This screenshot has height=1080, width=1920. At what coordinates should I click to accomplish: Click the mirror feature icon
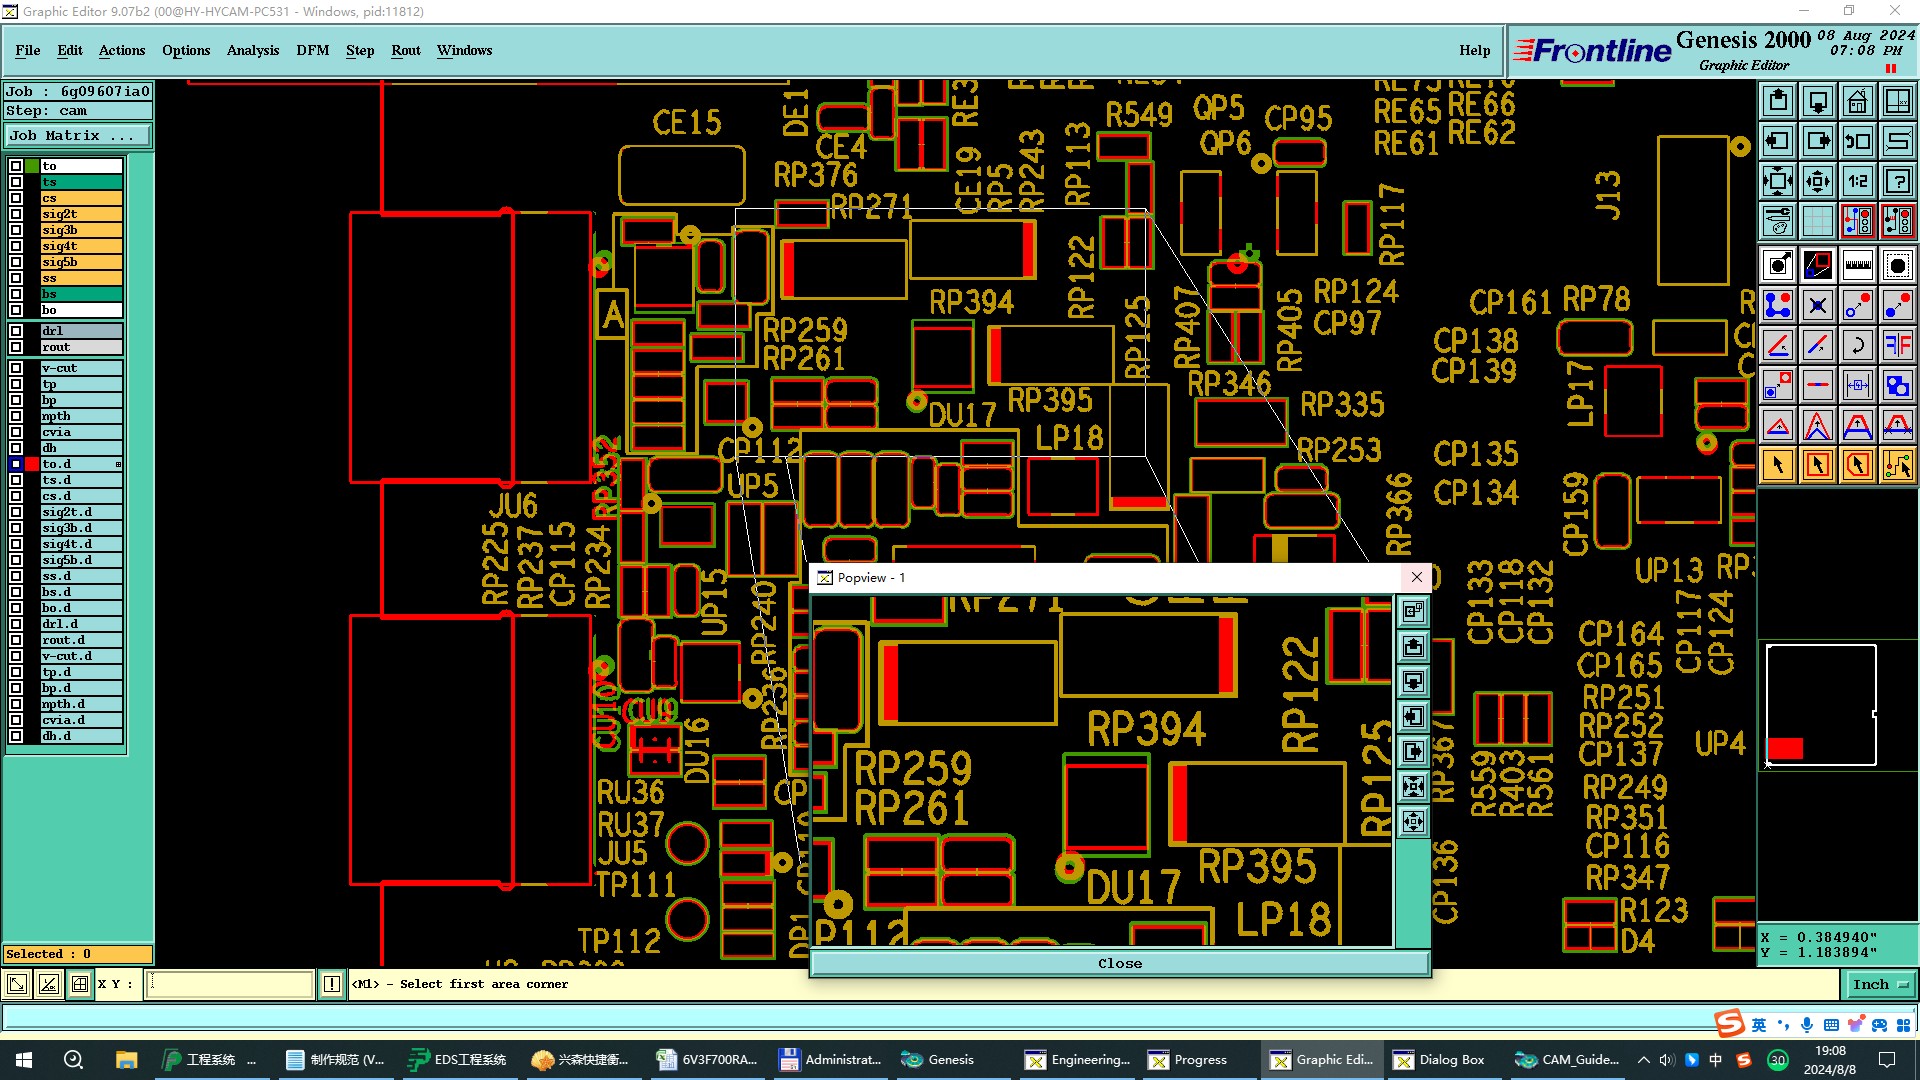[1897, 345]
